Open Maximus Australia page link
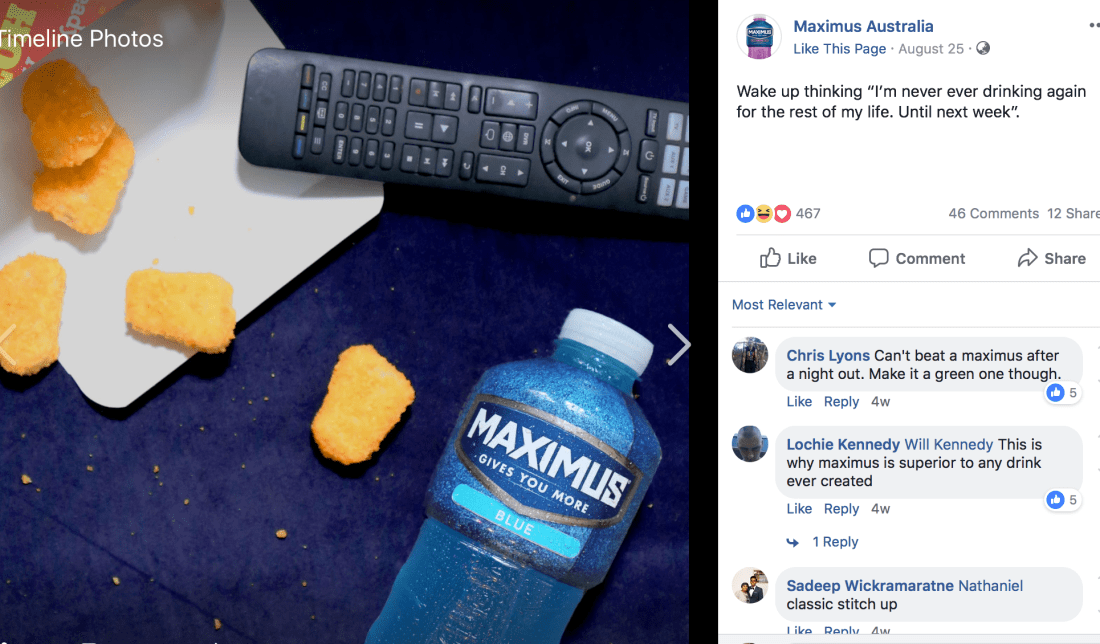Screen dimensions: 1100x644 click(x=863, y=26)
